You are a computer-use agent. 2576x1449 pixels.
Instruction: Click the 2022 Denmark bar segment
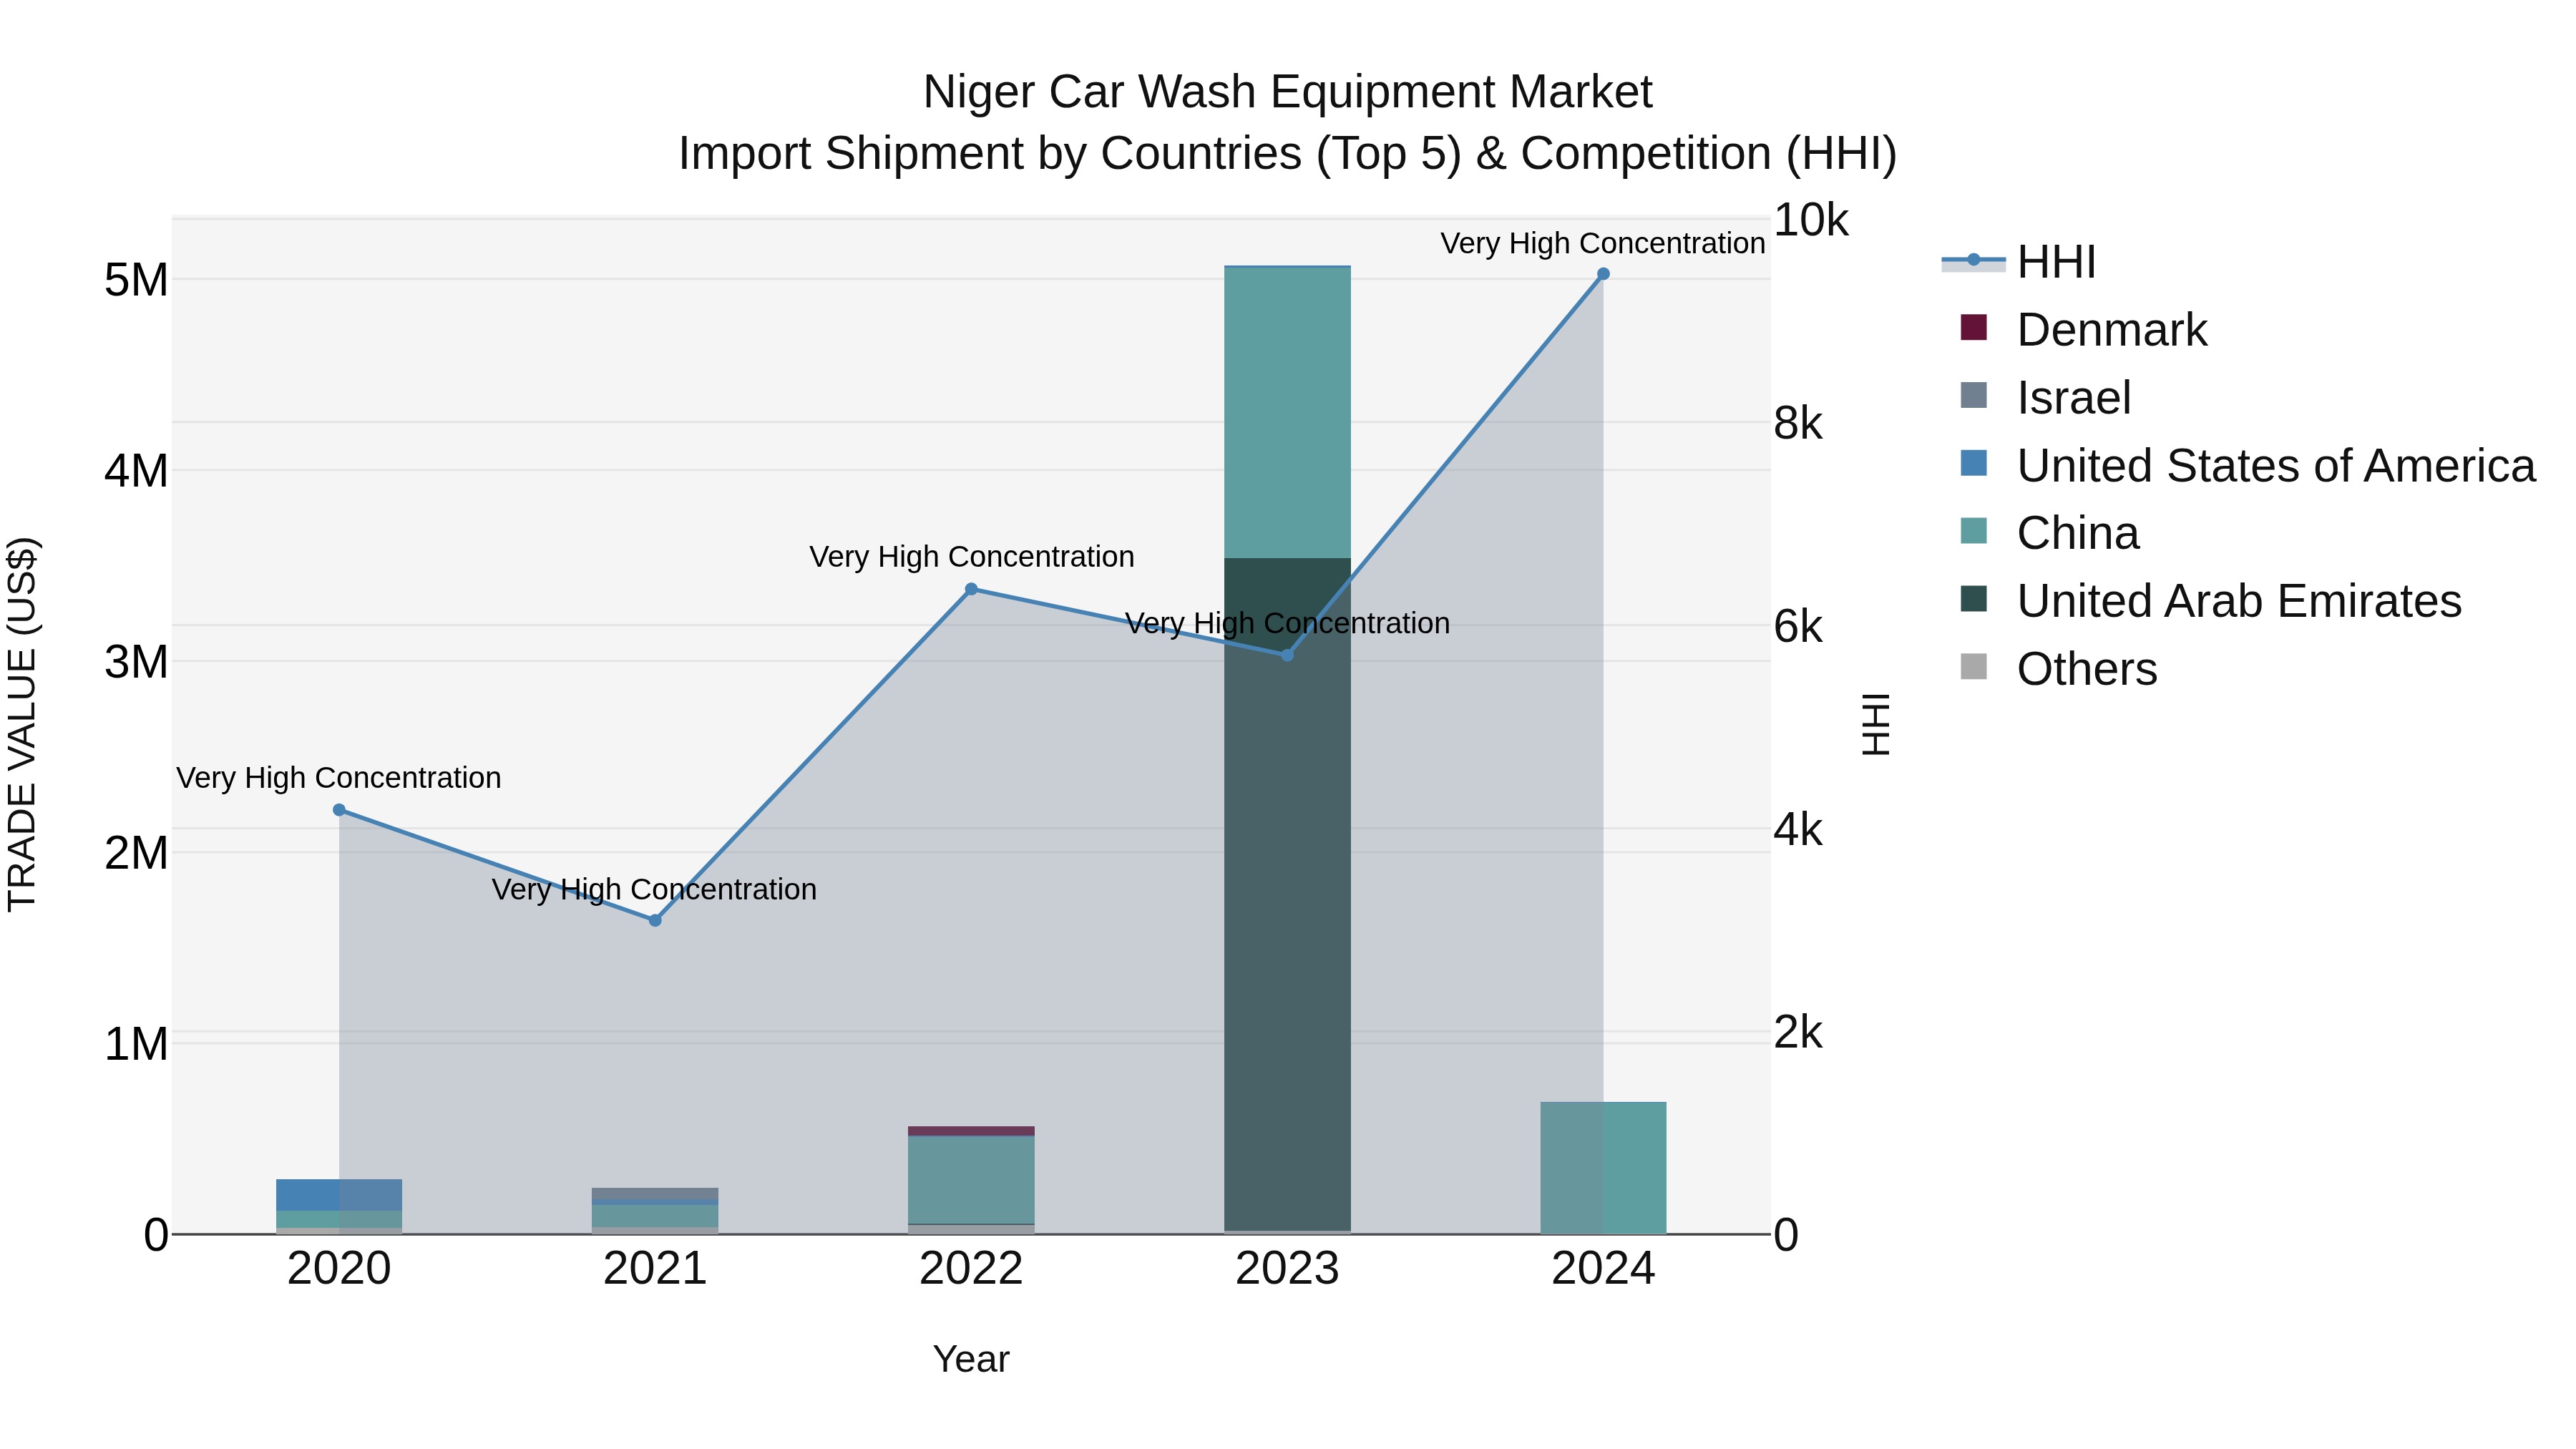point(971,1131)
